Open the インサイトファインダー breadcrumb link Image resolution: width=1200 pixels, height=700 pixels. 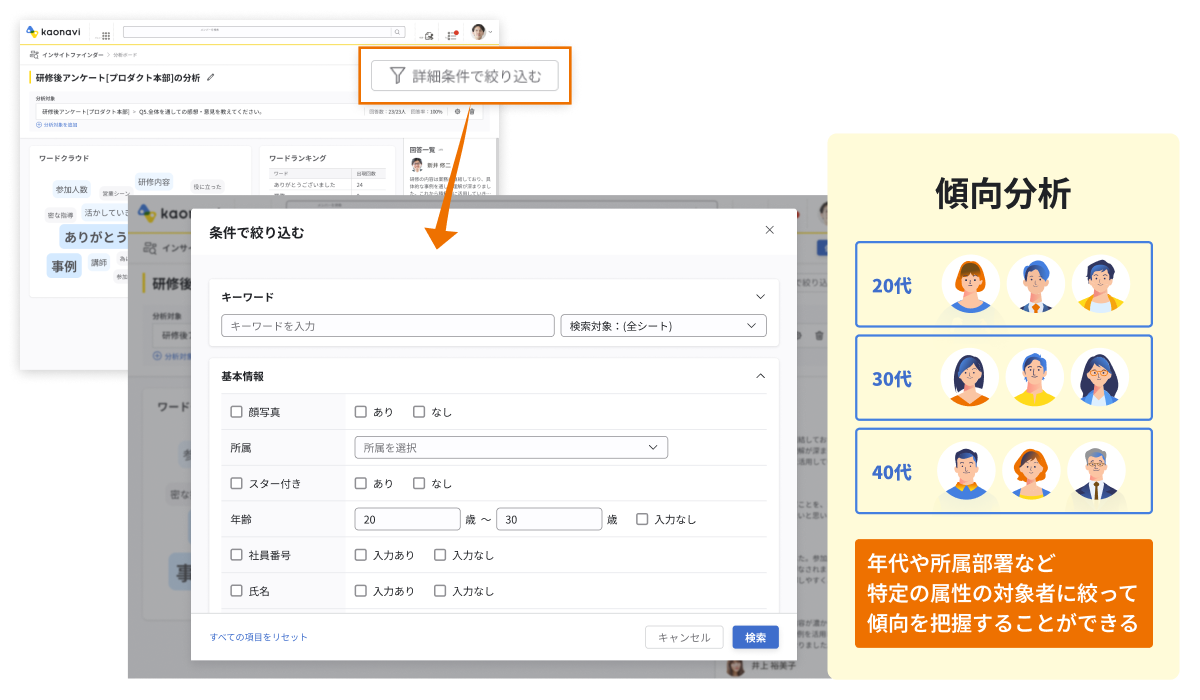point(73,55)
